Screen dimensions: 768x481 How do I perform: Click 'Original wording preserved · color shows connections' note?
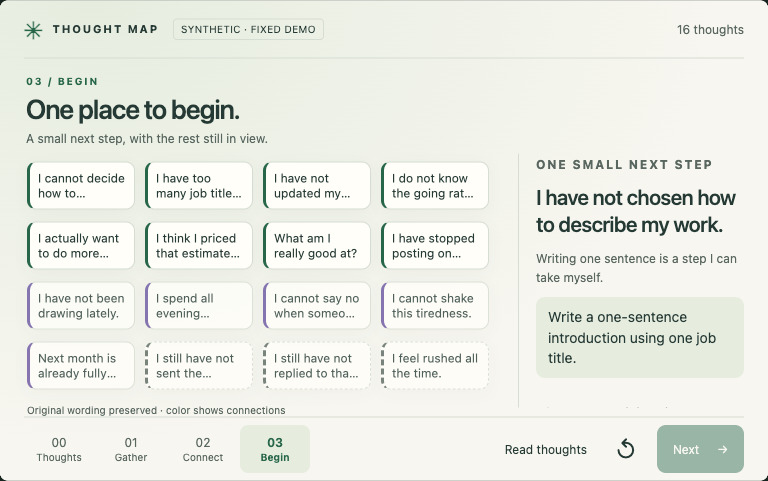156,410
